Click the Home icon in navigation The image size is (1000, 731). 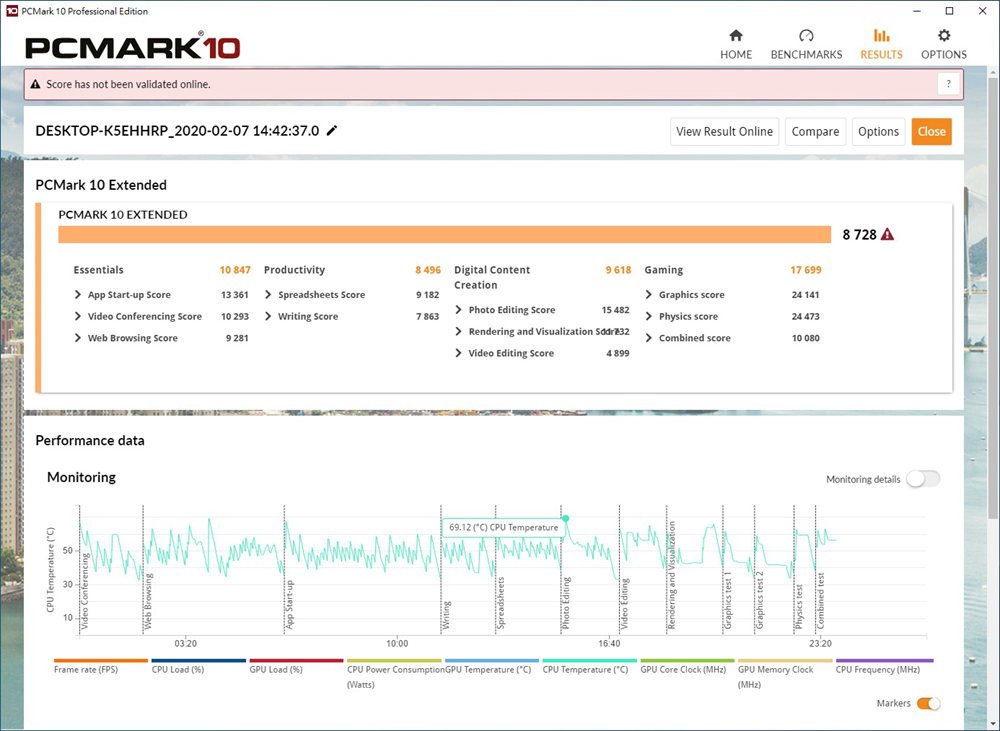click(736, 36)
